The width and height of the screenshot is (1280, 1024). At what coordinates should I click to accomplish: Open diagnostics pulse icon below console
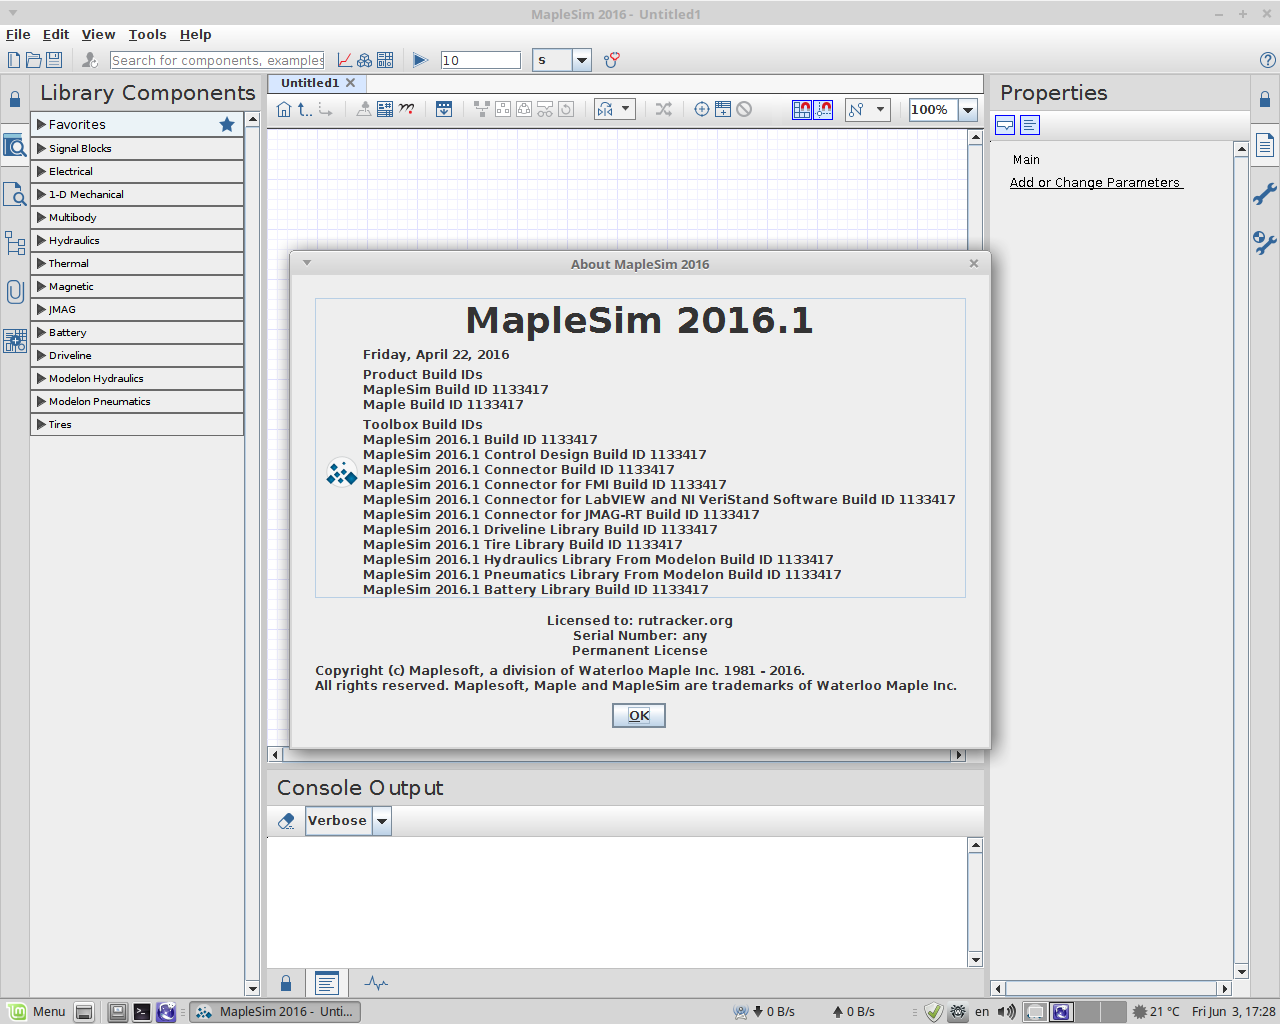pyautogui.click(x=376, y=983)
